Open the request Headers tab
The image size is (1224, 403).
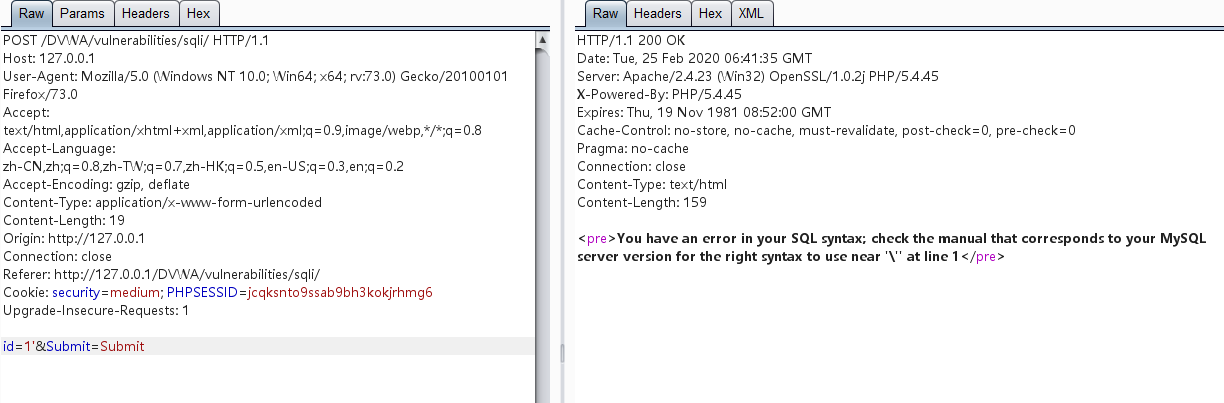click(148, 14)
